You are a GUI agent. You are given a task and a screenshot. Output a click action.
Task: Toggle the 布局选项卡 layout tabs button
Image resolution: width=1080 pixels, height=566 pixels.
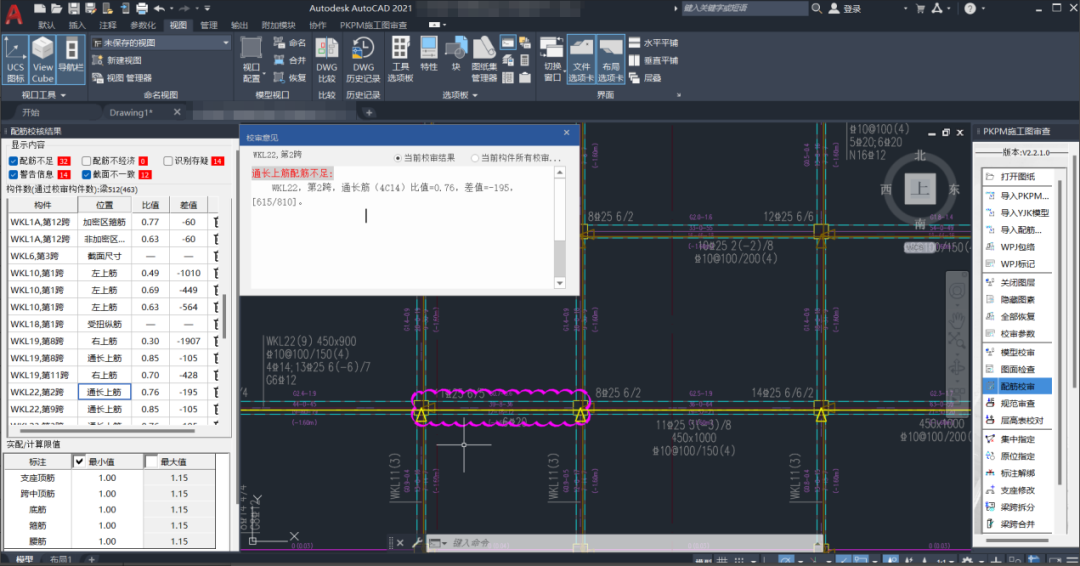point(611,60)
